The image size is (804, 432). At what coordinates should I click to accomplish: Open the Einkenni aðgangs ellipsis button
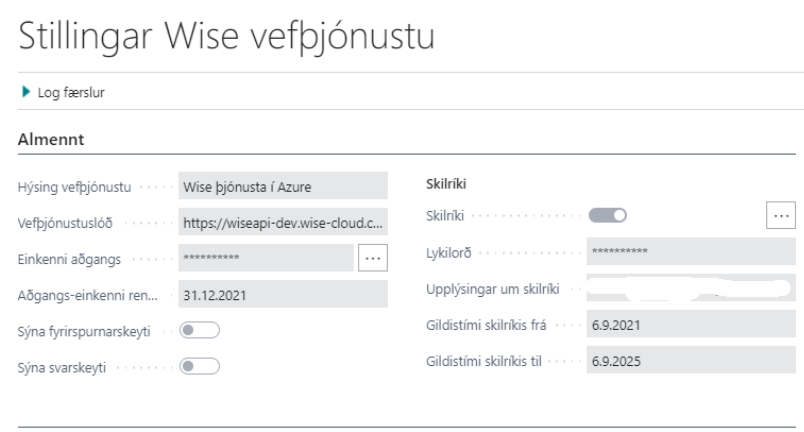pyautogui.click(x=372, y=258)
